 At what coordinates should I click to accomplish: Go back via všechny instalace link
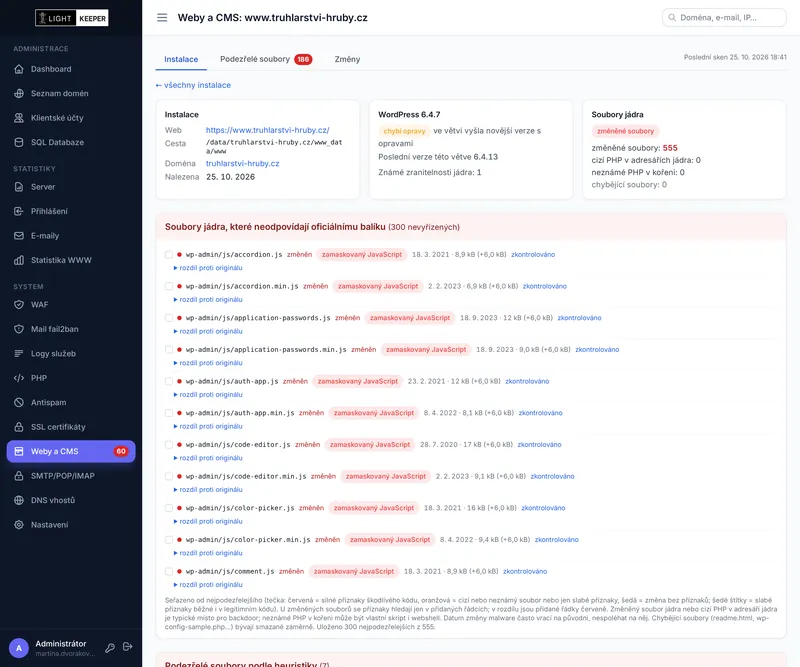193,85
